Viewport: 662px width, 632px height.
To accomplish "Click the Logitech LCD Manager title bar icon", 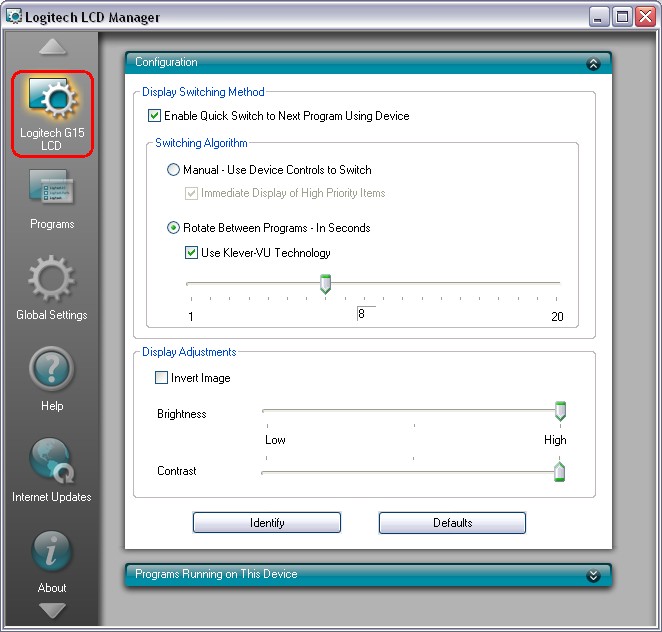I will coord(14,16).
